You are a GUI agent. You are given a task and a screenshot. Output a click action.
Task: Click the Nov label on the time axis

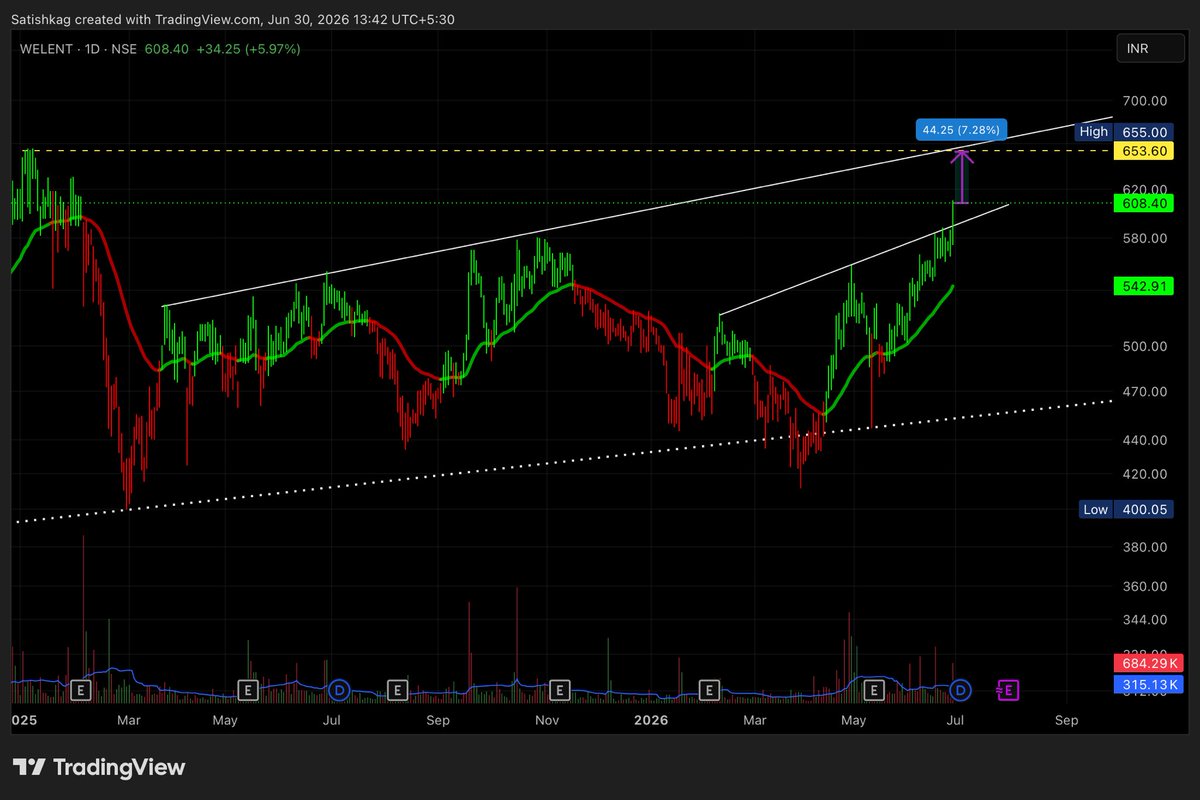pos(546,720)
